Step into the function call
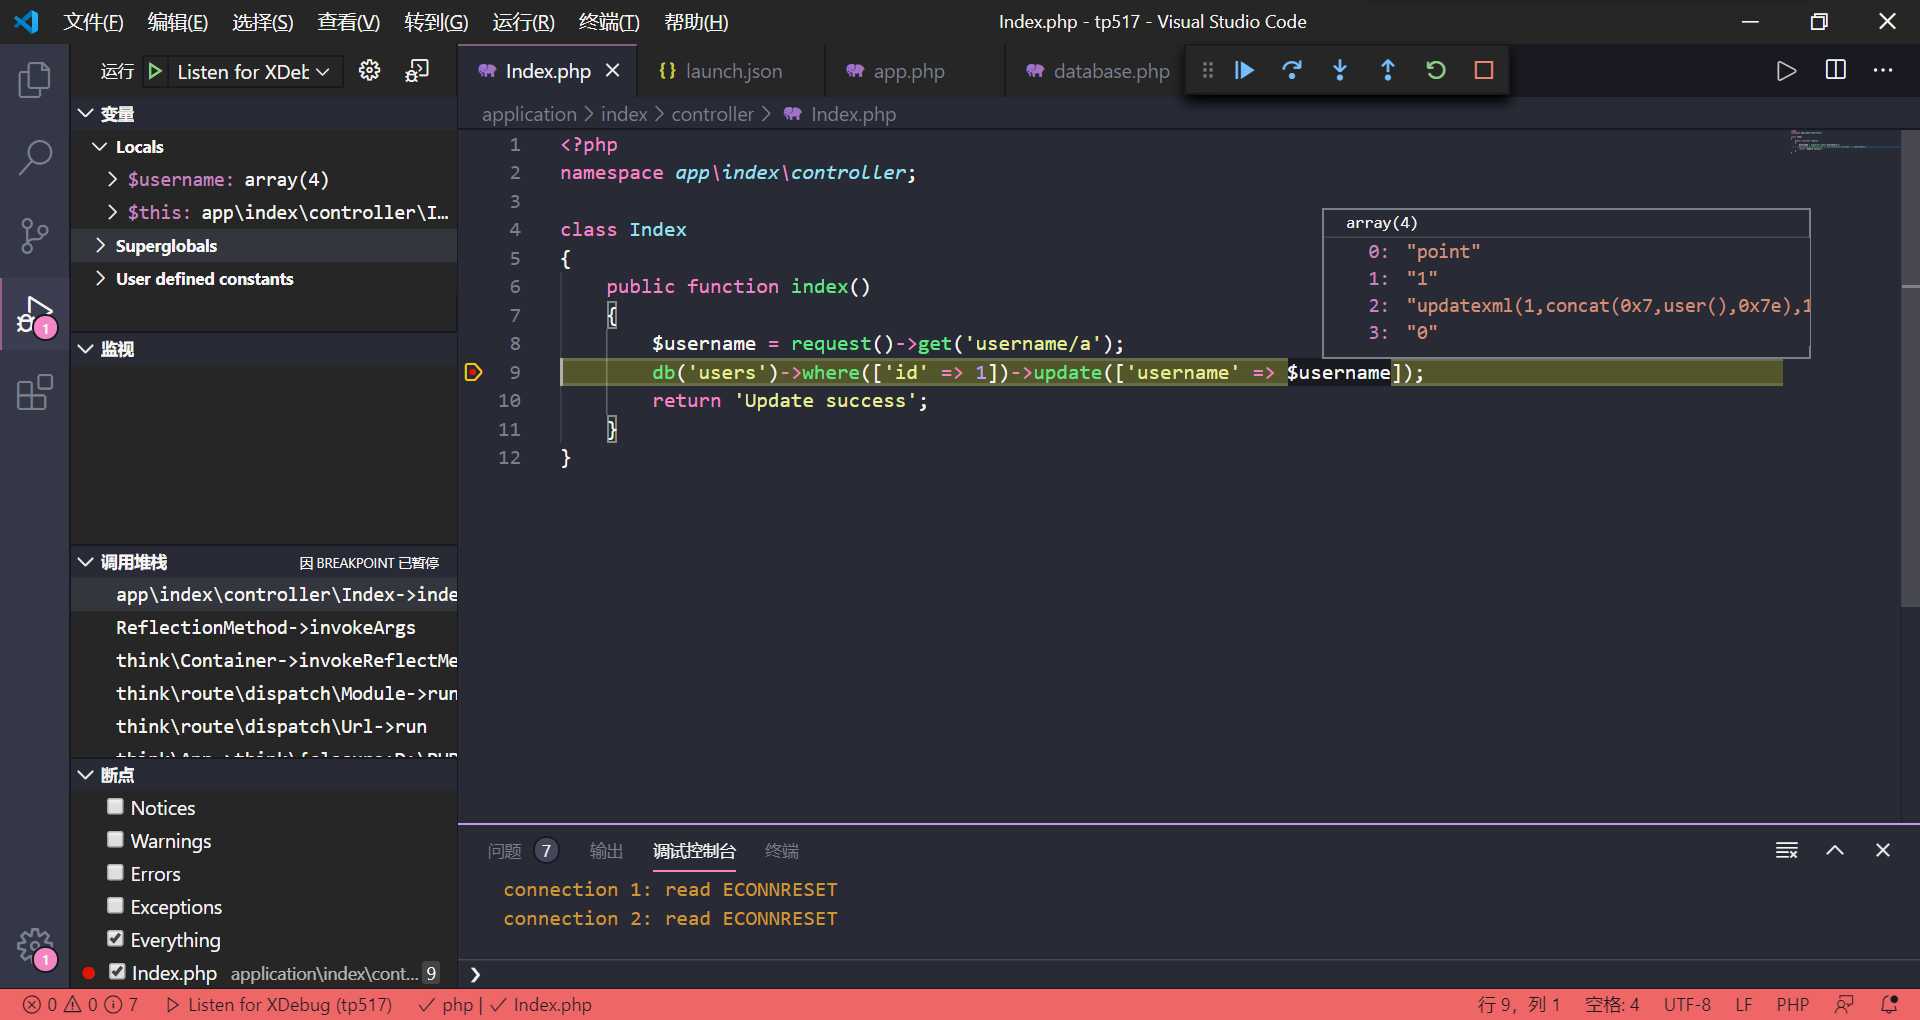 [x=1340, y=70]
